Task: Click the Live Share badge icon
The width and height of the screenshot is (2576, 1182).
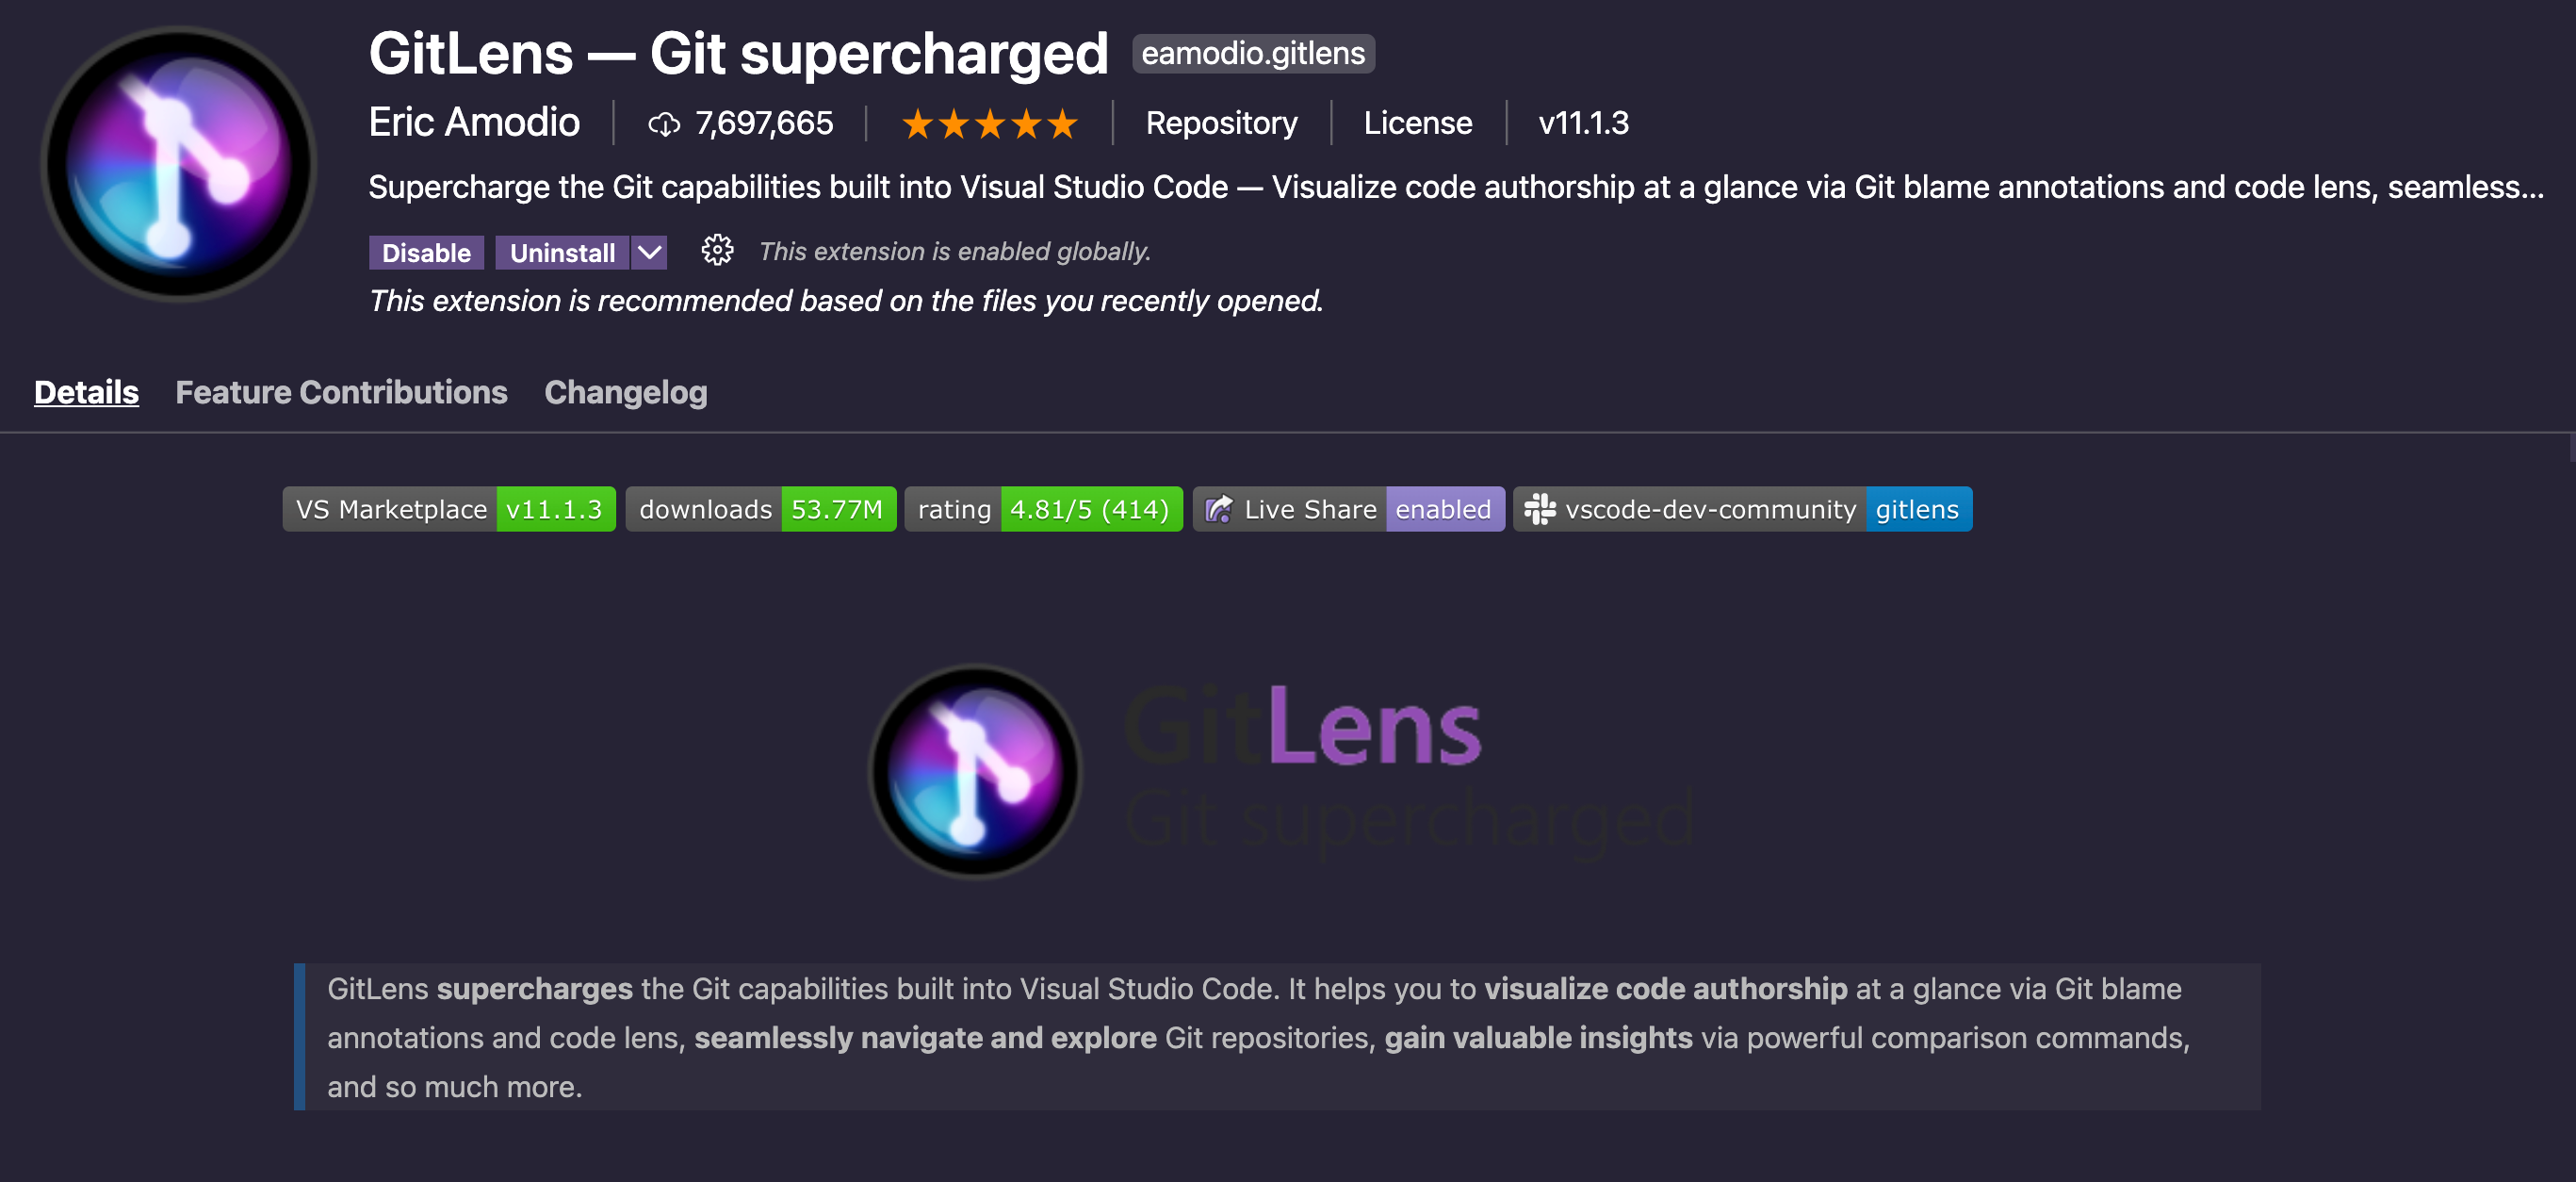Action: click(x=1219, y=509)
